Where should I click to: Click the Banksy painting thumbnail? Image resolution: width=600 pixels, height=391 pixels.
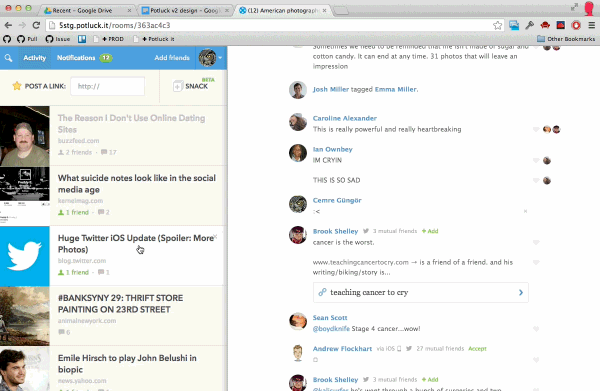(x=24, y=316)
